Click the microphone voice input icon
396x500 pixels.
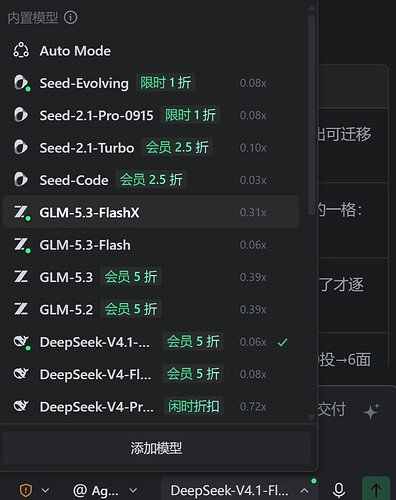(x=339, y=490)
